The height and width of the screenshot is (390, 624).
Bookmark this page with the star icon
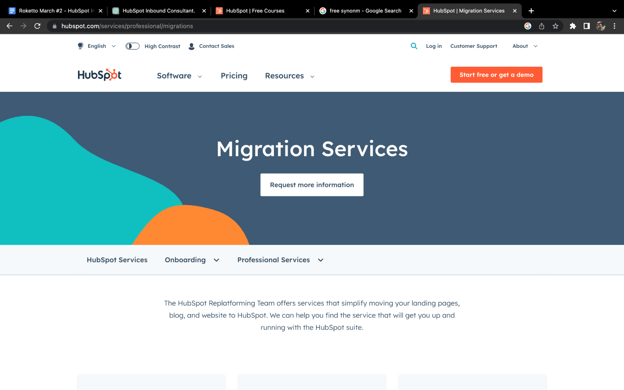click(556, 26)
